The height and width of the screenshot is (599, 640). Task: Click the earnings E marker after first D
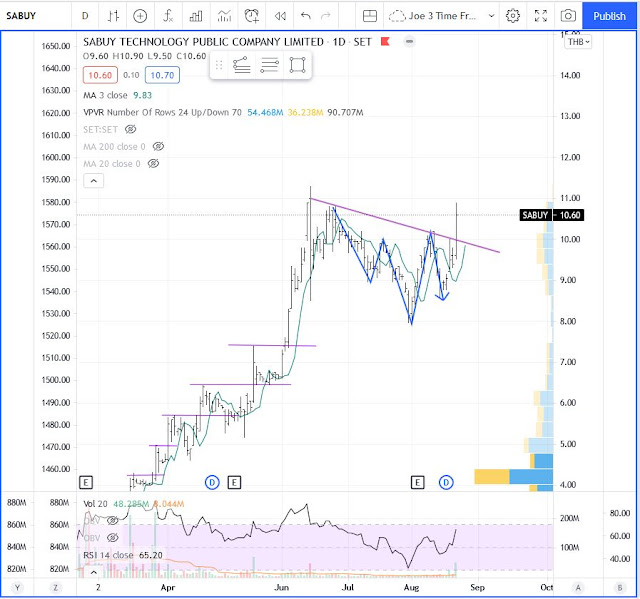[x=234, y=483]
